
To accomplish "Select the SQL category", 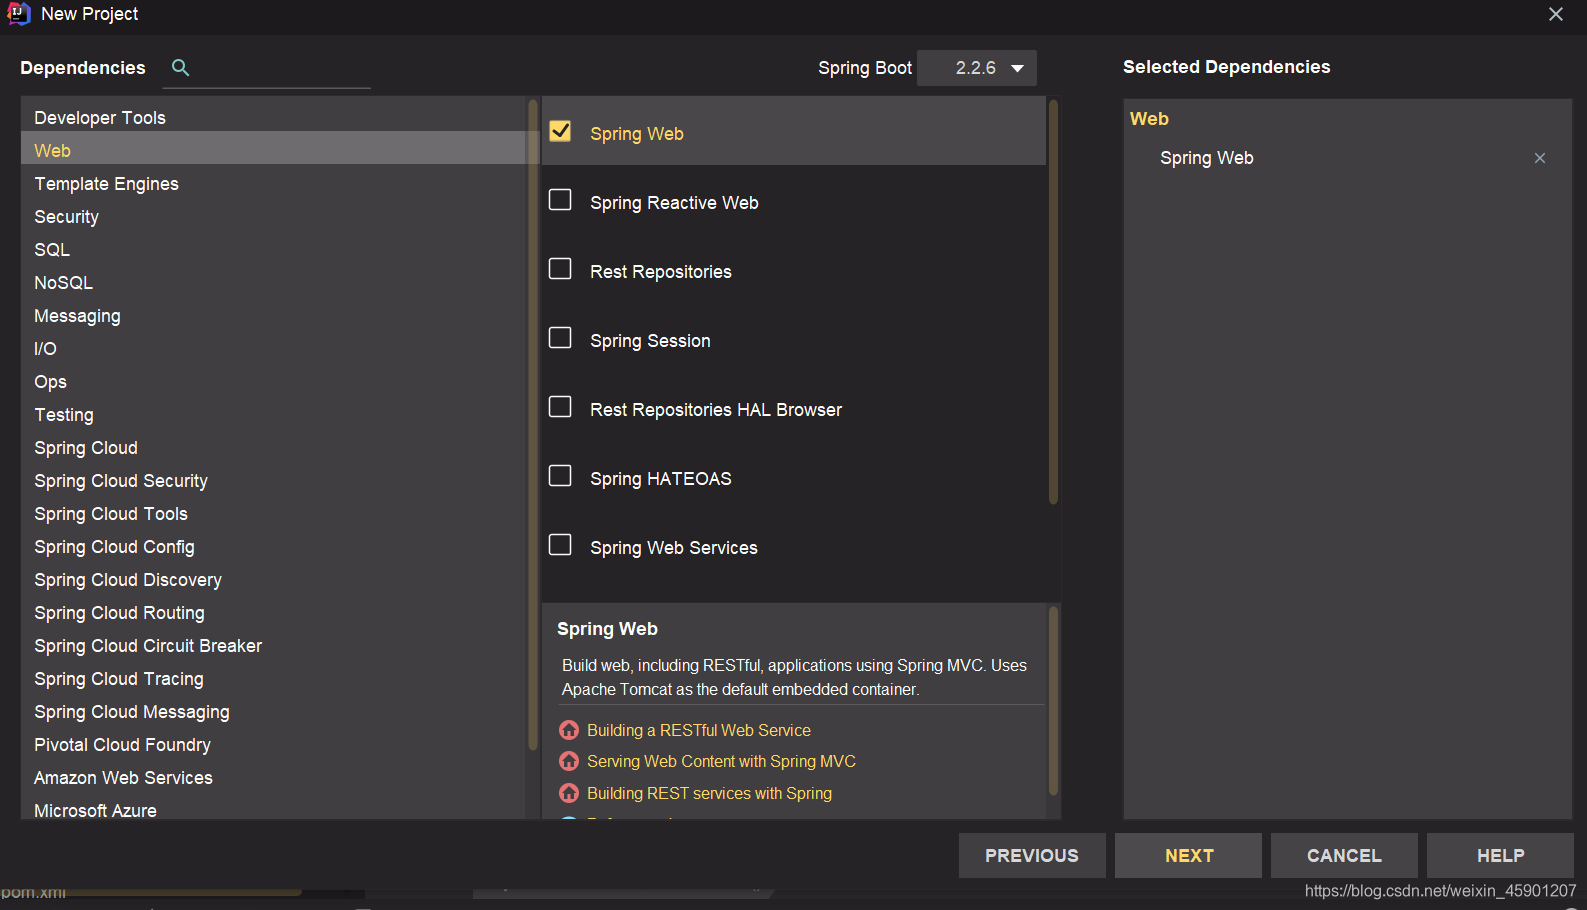I will click(x=274, y=250).
